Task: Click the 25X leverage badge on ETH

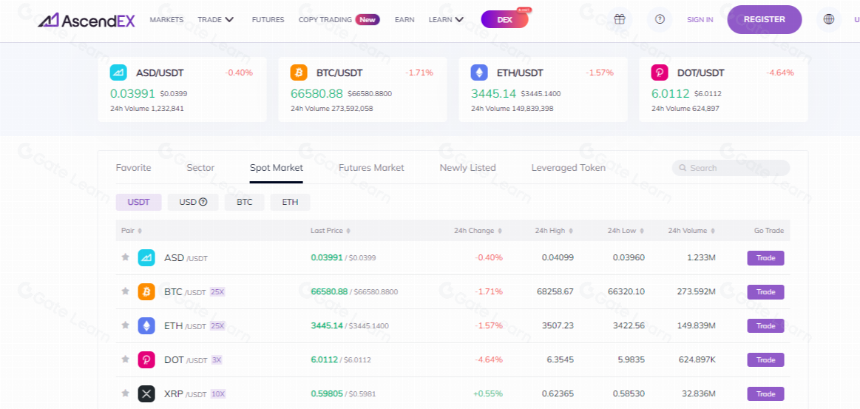Action: coord(218,326)
